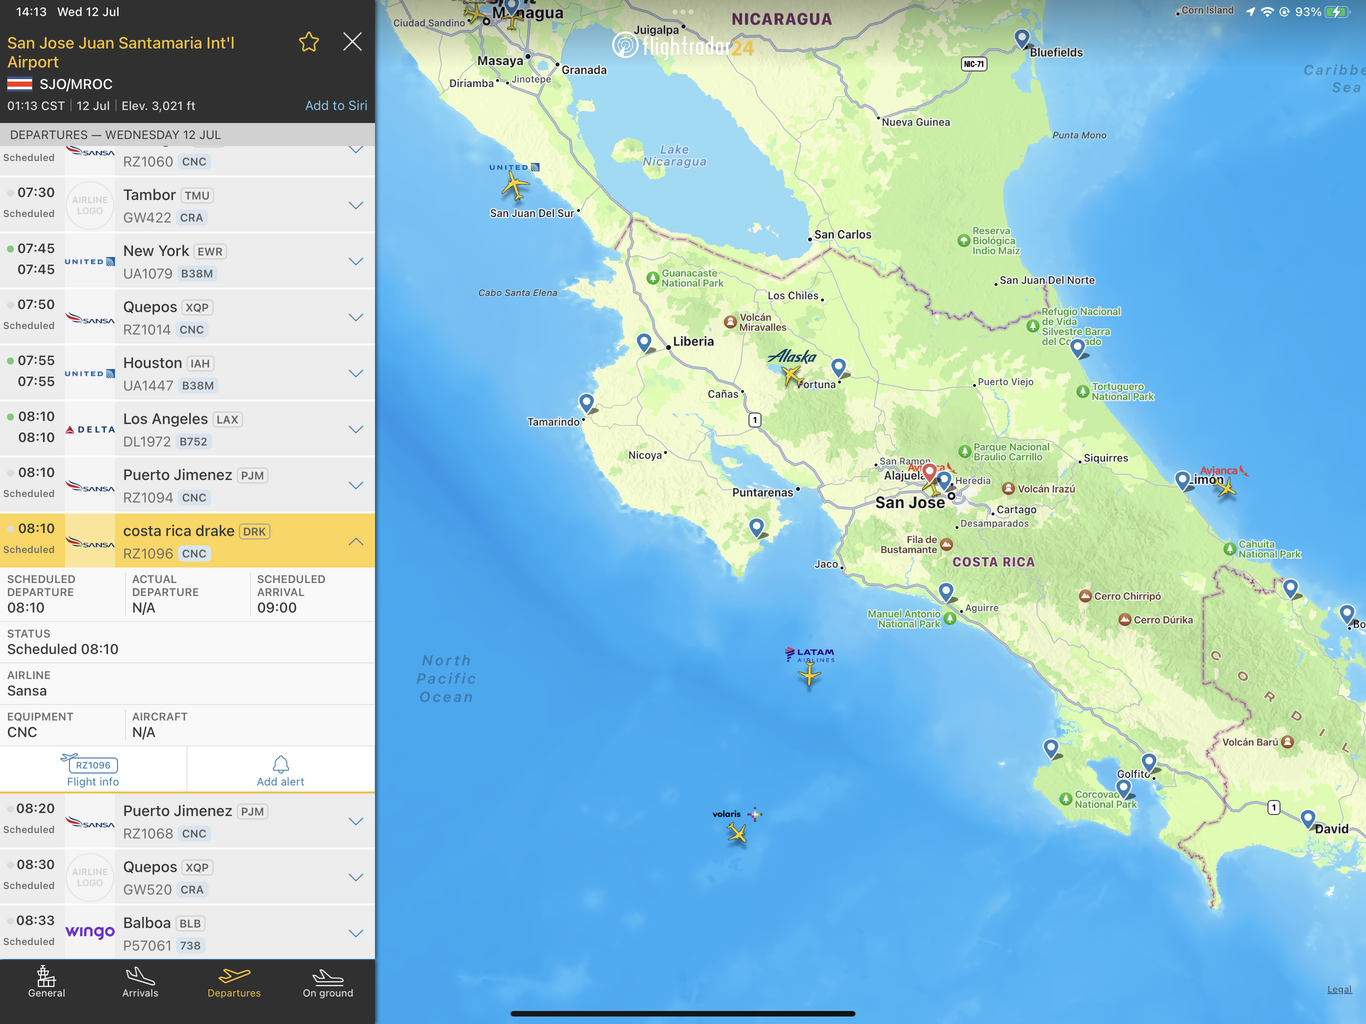Tap the Wi-Fi icon in status bar
Viewport: 1366px width, 1024px height.
click(x=1267, y=12)
